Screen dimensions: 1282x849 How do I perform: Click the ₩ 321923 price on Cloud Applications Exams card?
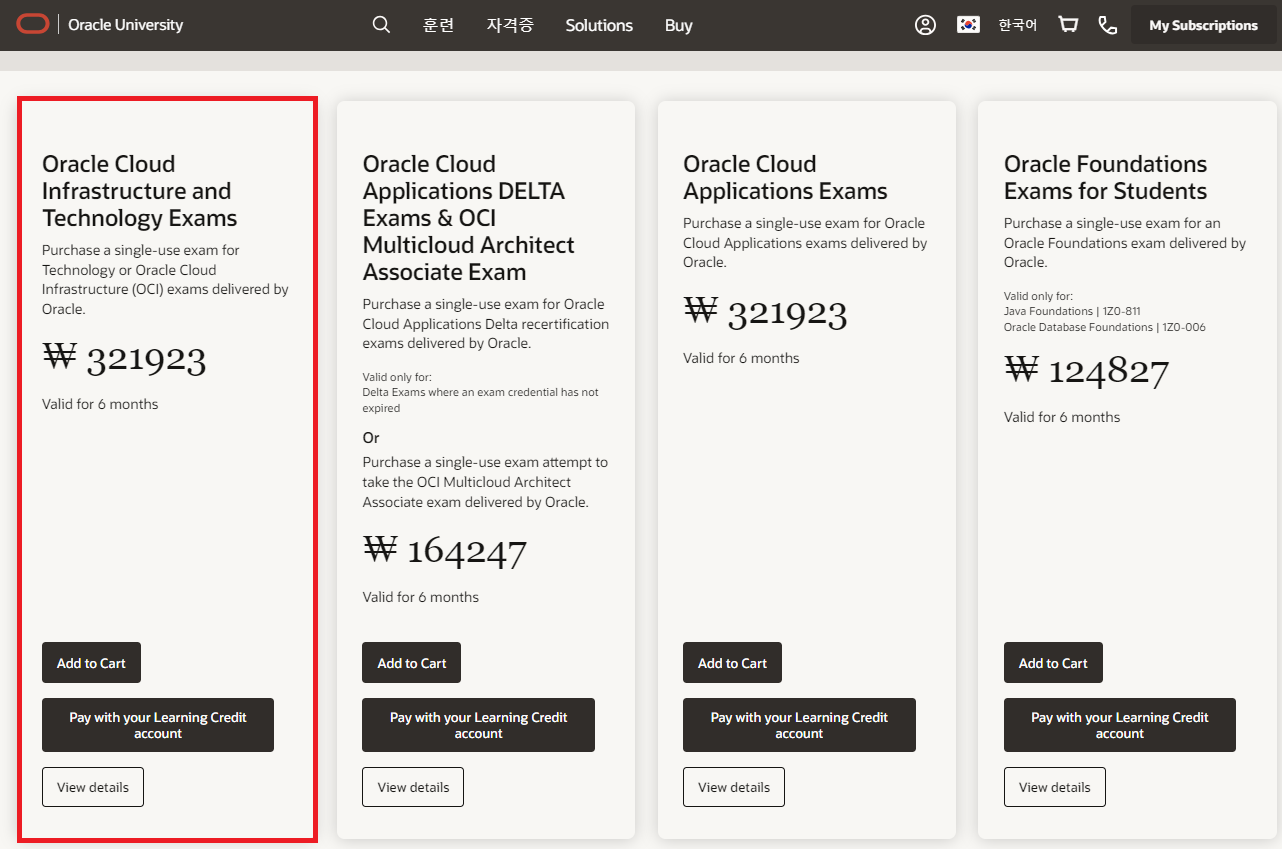[x=765, y=312]
